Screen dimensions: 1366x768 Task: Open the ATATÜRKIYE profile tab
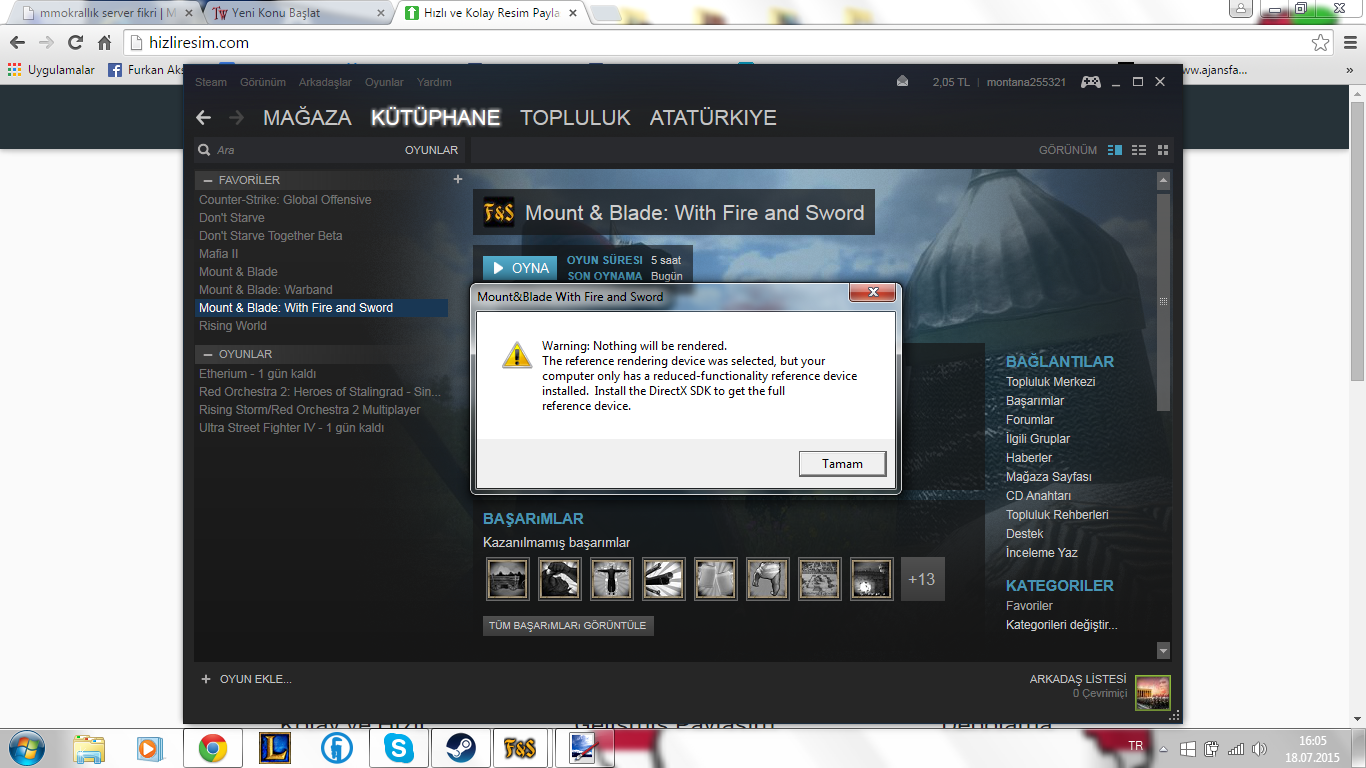tap(713, 117)
